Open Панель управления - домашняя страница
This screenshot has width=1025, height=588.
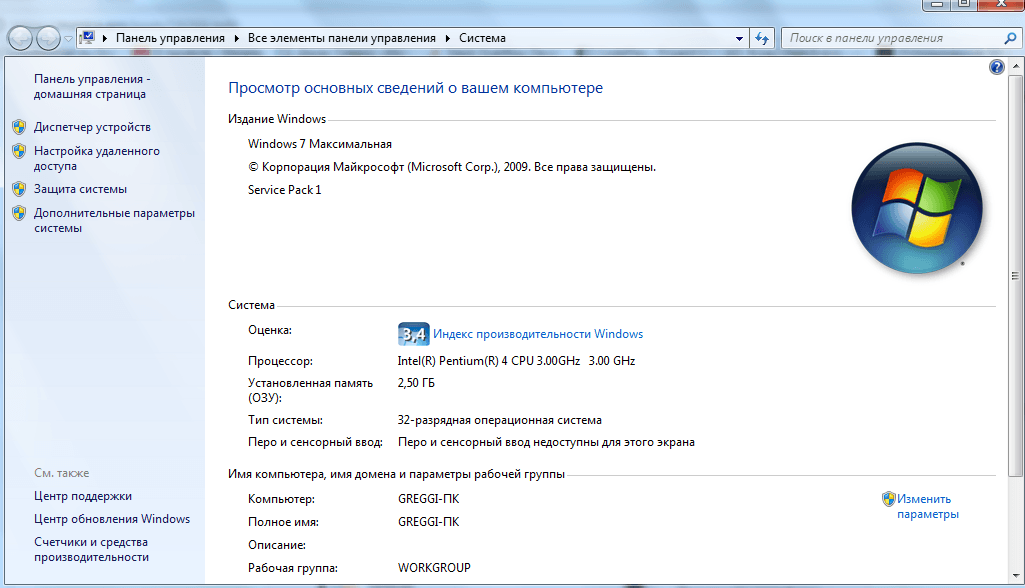[92, 86]
